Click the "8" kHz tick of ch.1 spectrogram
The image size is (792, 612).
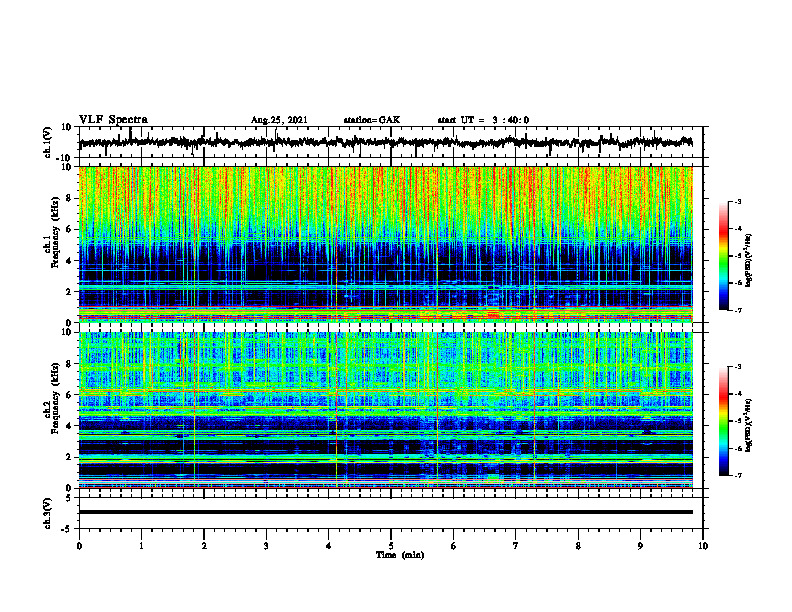coord(69,198)
